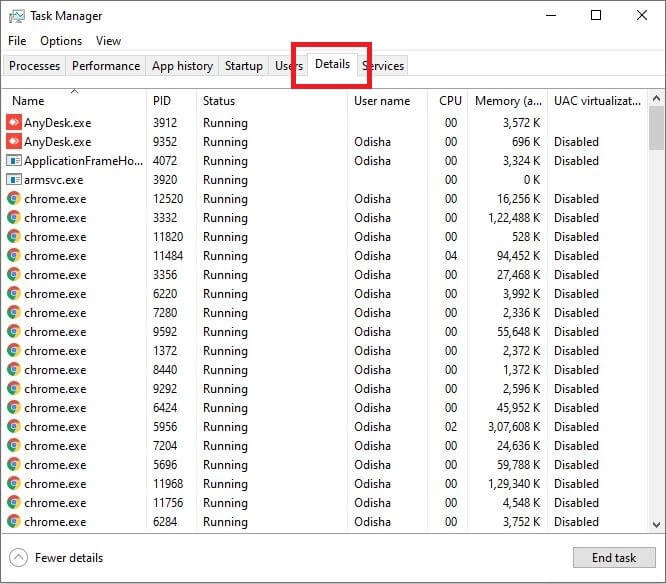The width and height of the screenshot is (666, 584).
Task: Click the Chrome icon for PID 1372
Action: (14, 351)
